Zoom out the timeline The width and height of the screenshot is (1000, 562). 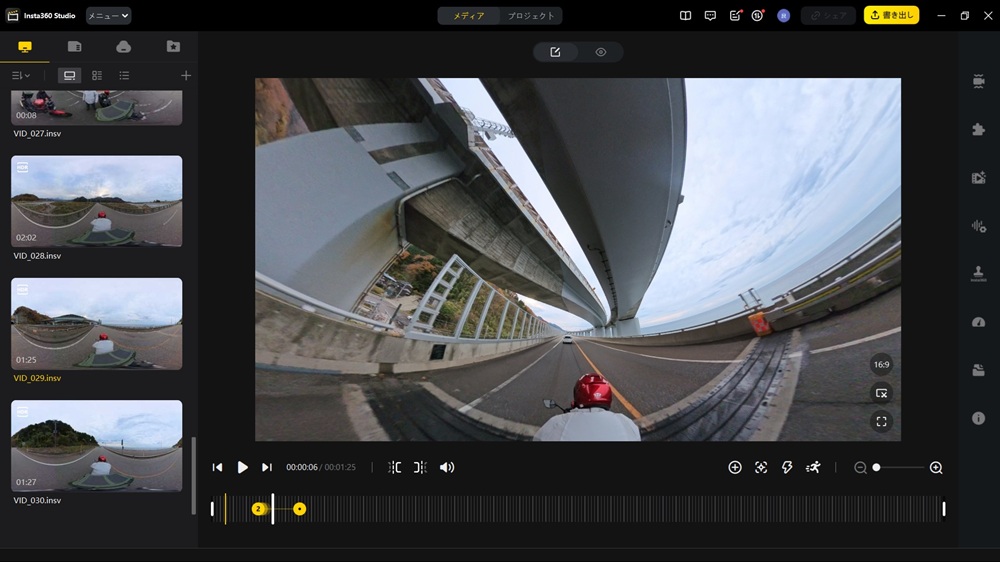point(860,468)
